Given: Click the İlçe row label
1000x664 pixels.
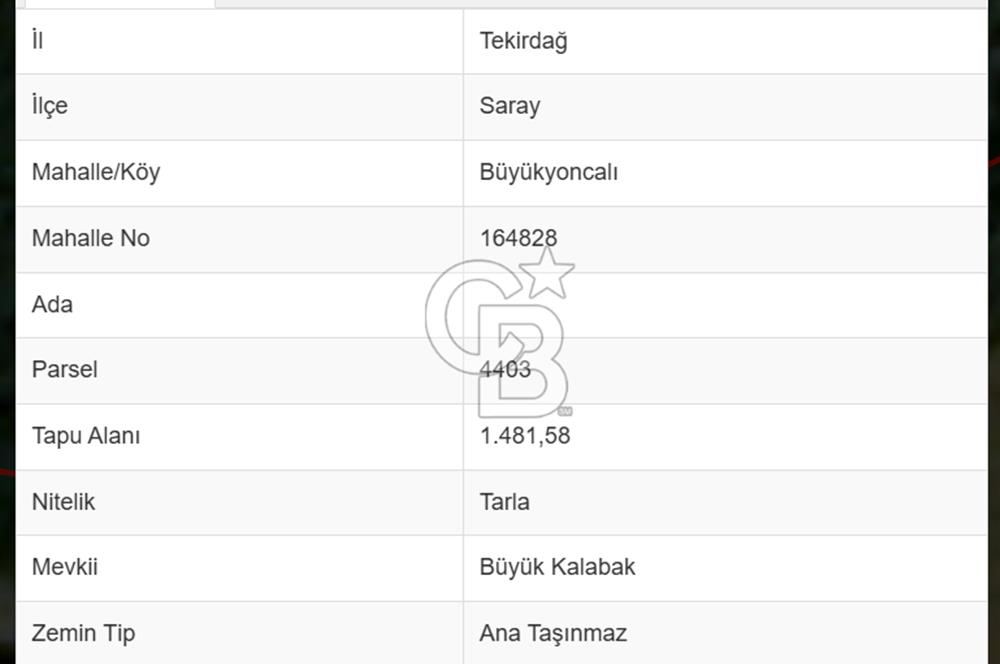Looking at the screenshot, I should click(x=50, y=106).
